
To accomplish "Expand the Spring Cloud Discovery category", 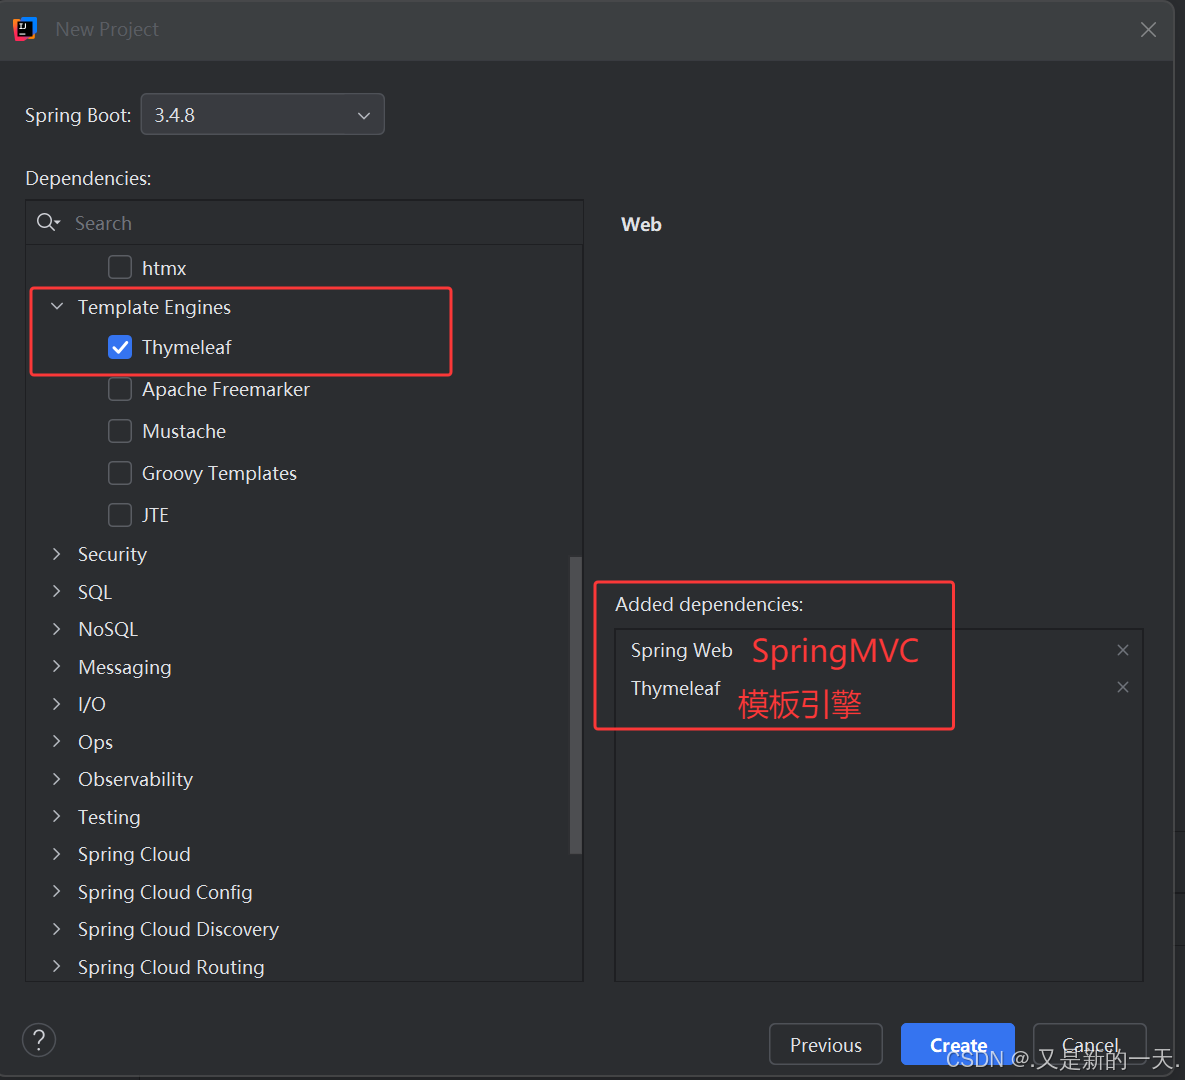I will pyautogui.click(x=57, y=929).
